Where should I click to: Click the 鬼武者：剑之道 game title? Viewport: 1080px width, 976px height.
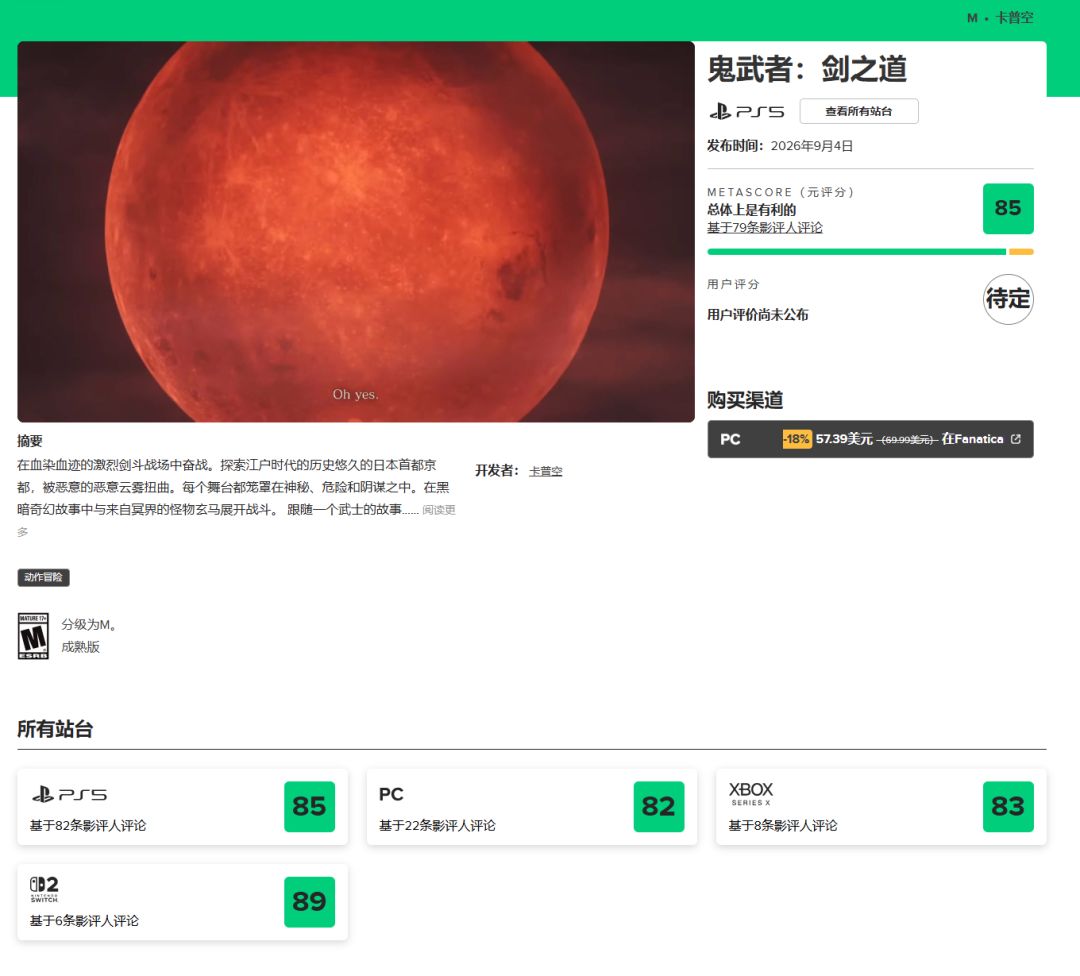807,69
